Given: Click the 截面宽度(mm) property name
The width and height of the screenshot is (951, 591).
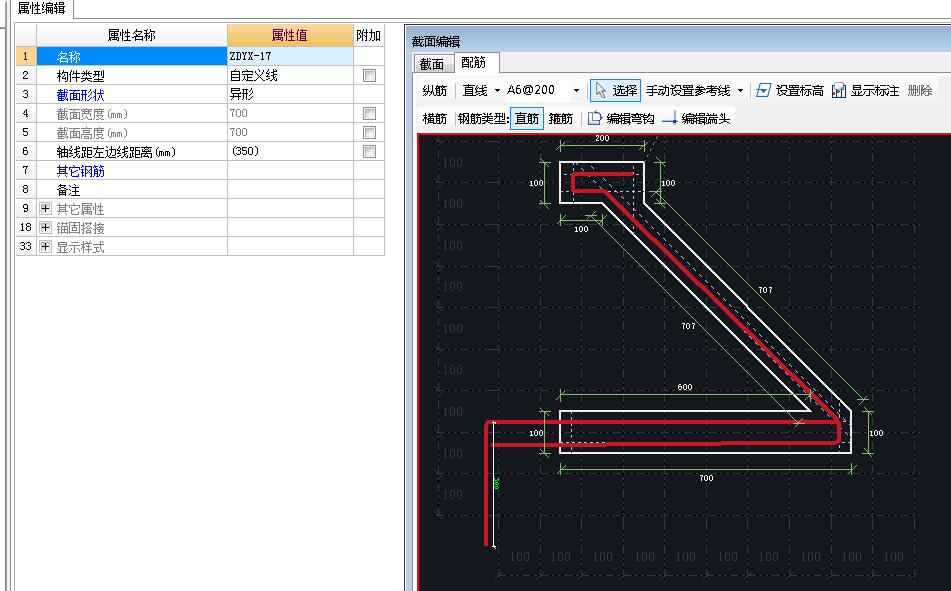Looking at the screenshot, I should [92, 113].
